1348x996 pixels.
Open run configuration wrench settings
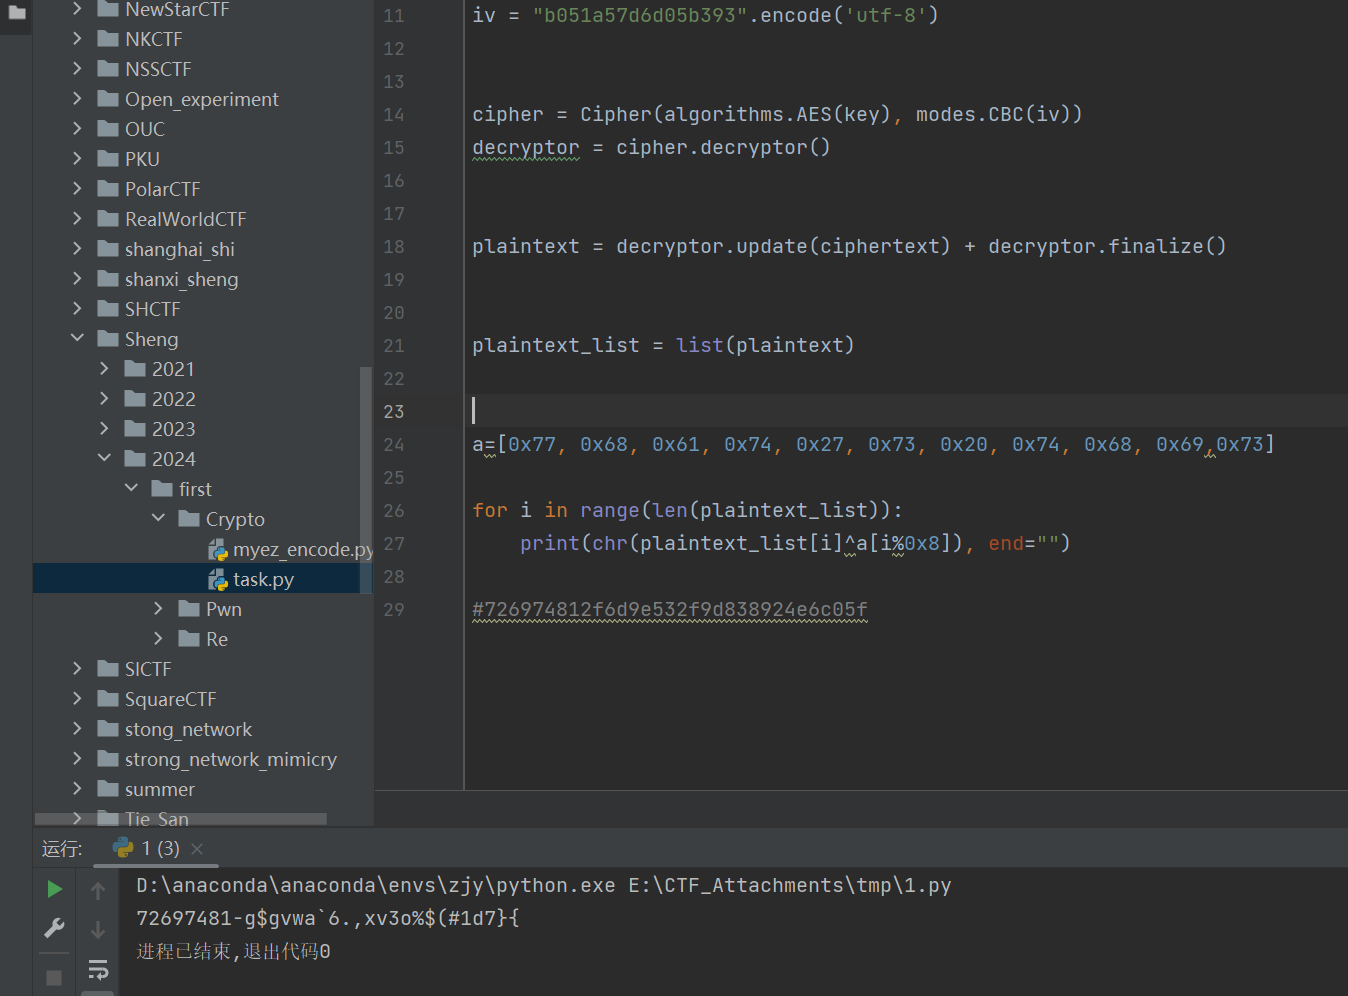point(54,928)
